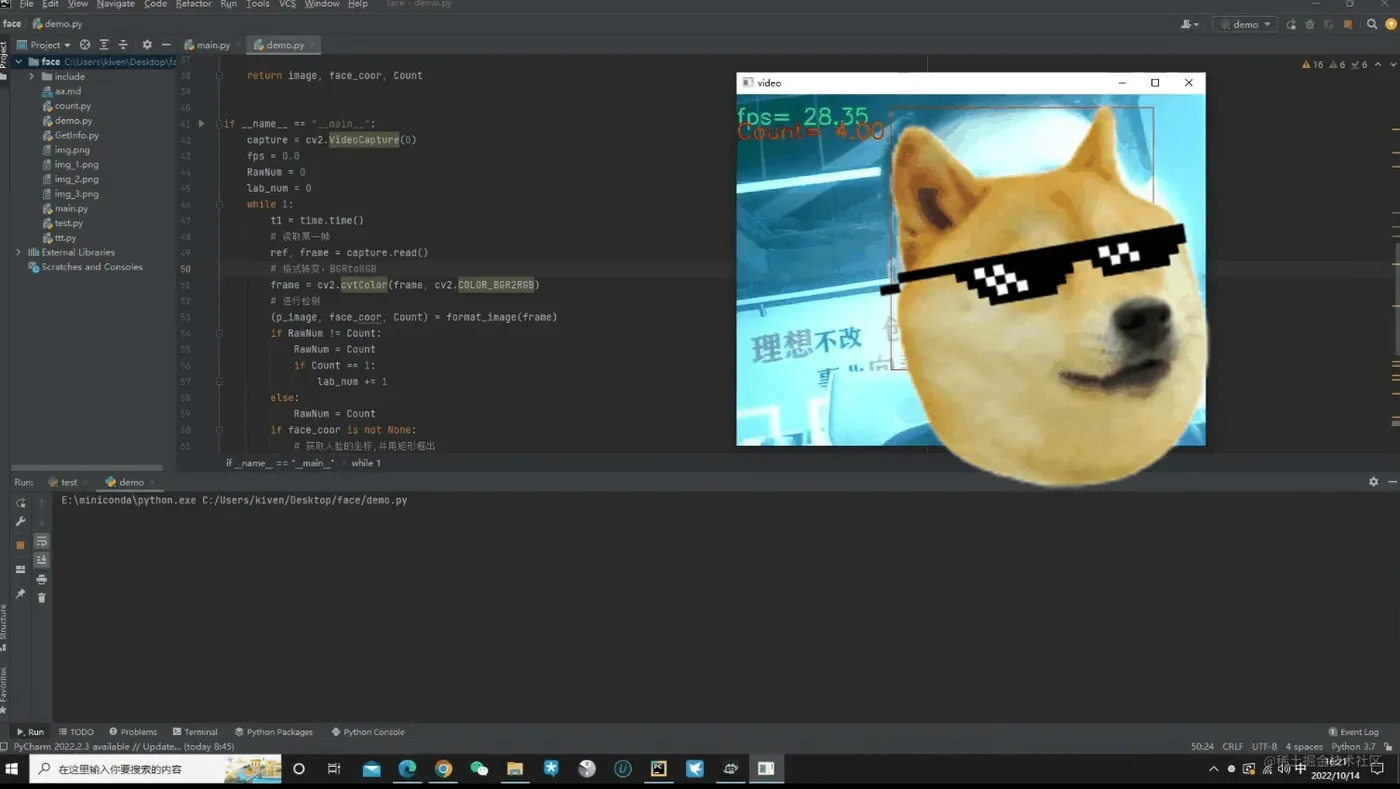Open the VCS menu
Screen dimensions: 1400x789
pos(287,4)
